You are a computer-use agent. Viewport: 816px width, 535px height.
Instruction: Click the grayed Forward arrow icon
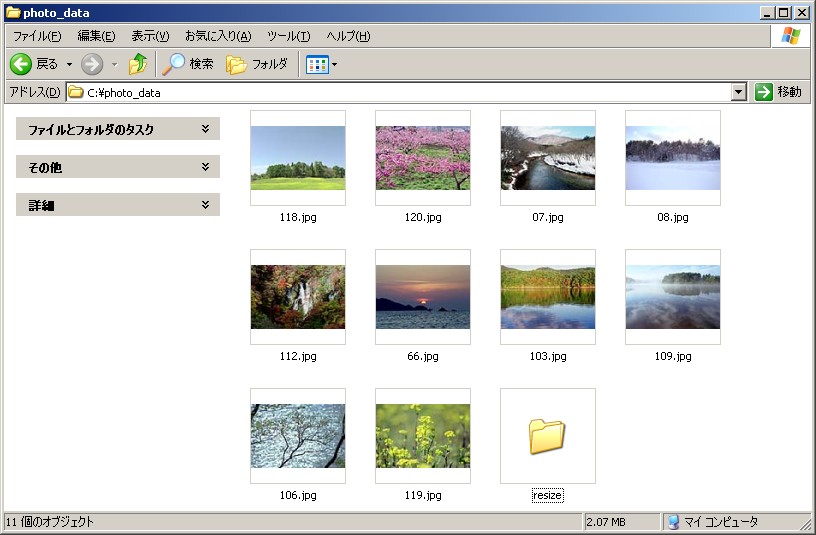tap(92, 65)
